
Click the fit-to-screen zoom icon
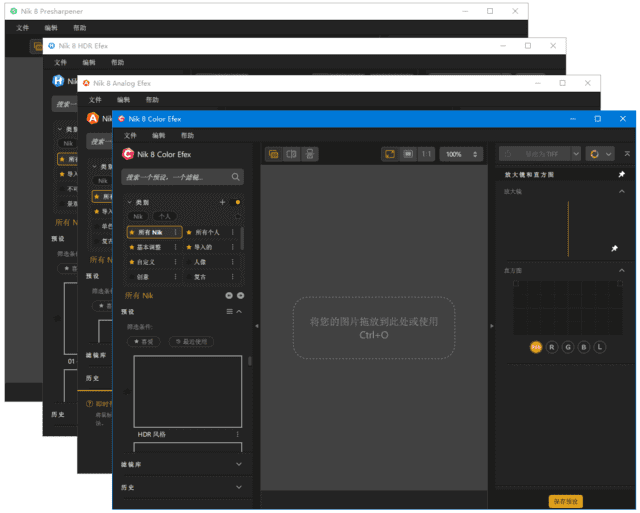[390, 154]
